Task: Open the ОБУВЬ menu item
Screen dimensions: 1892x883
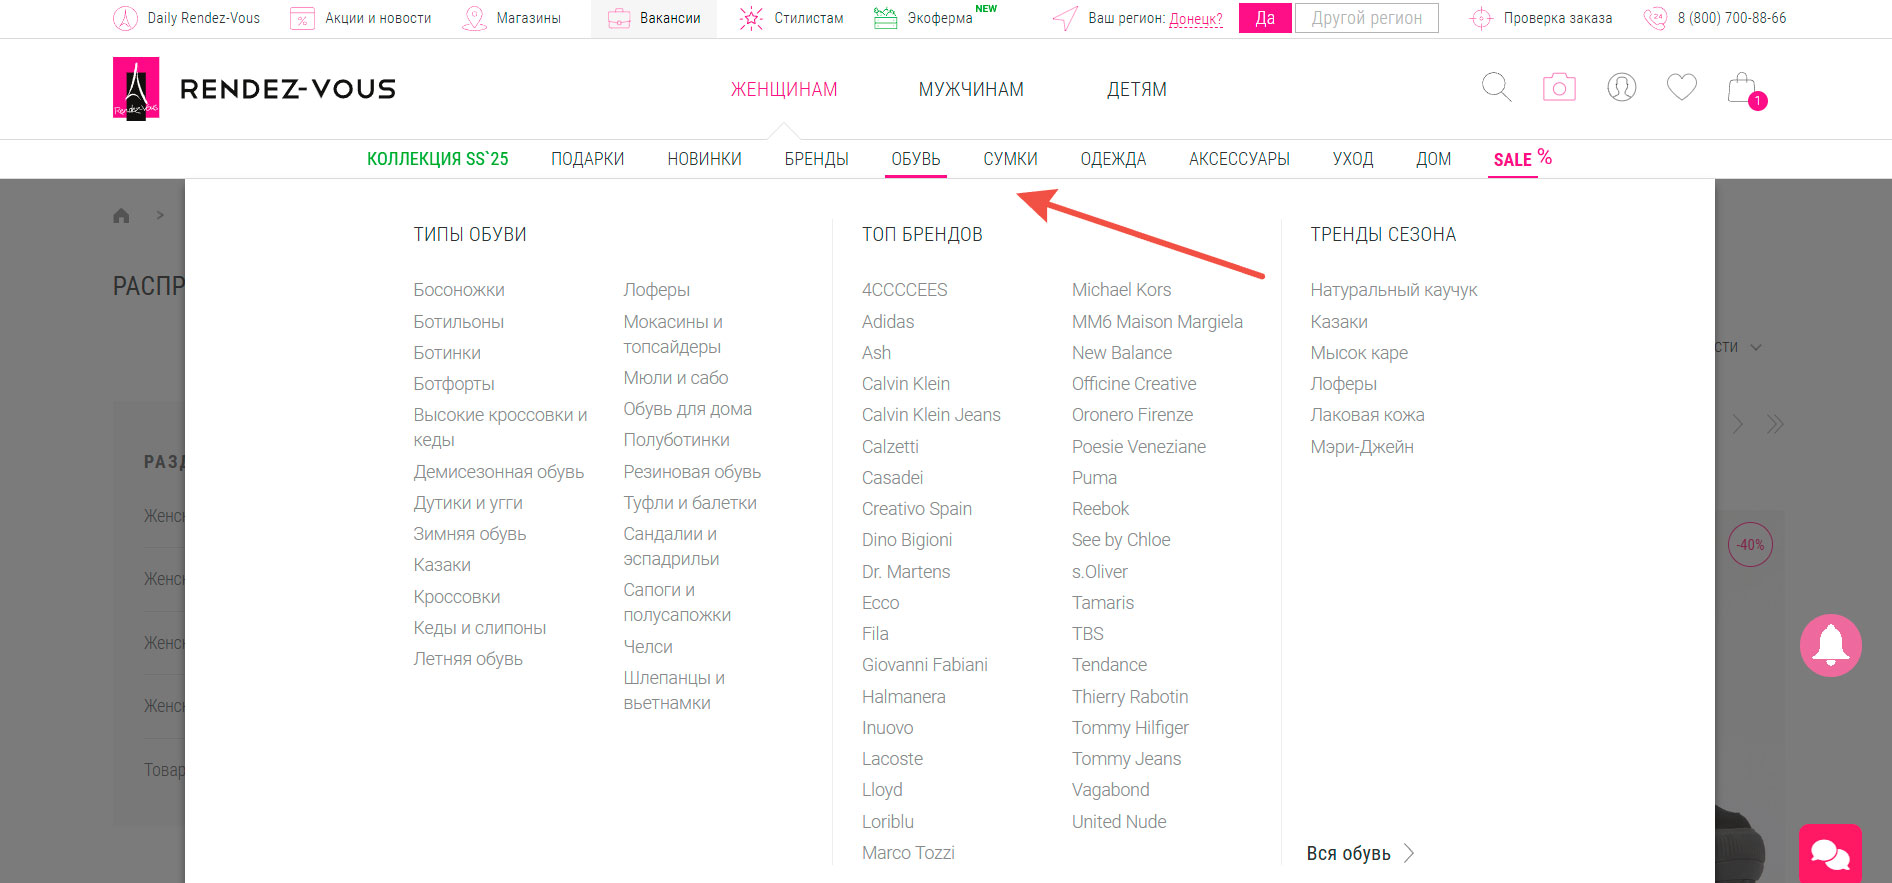Action: click(x=916, y=159)
